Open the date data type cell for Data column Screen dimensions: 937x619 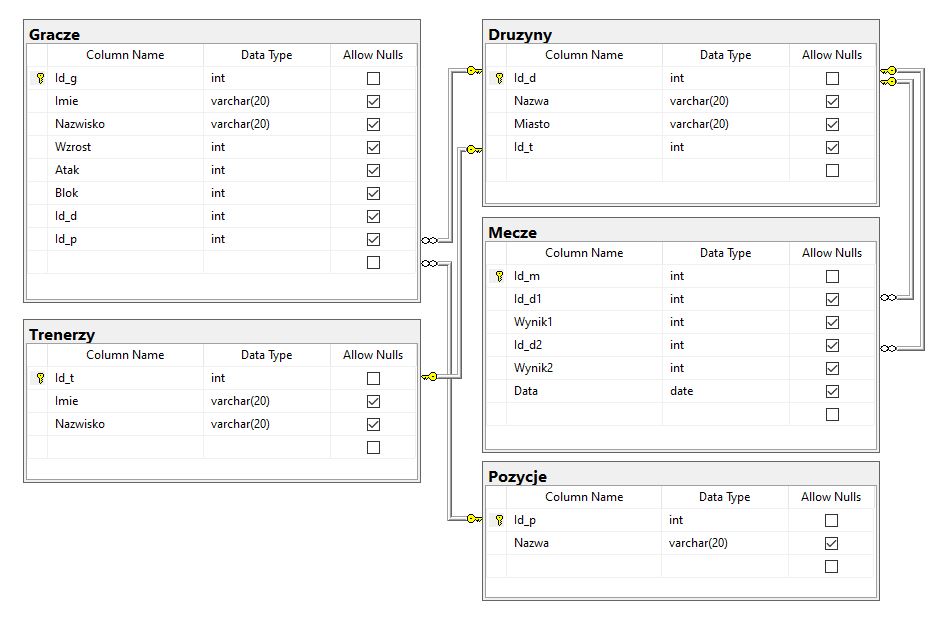(725, 391)
